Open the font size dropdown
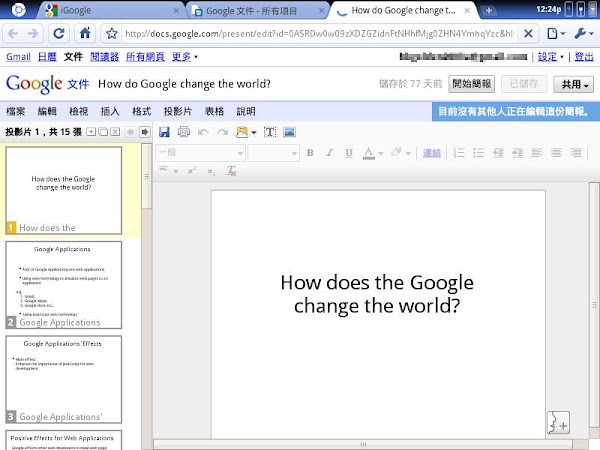This screenshot has width=600, height=450. tap(273, 153)
